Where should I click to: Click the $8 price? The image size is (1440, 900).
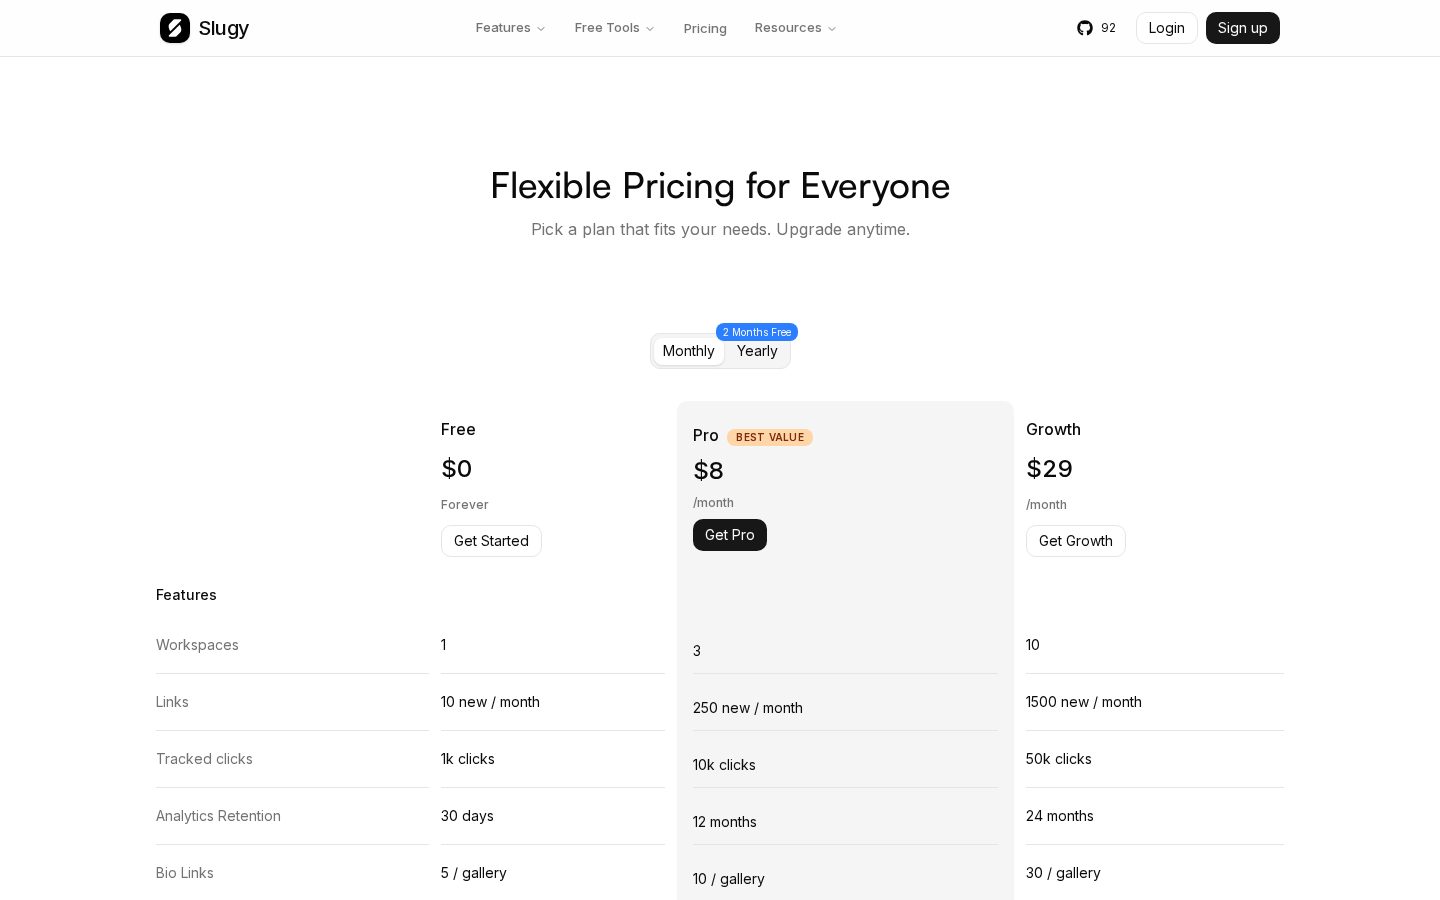tap(708, 470)
